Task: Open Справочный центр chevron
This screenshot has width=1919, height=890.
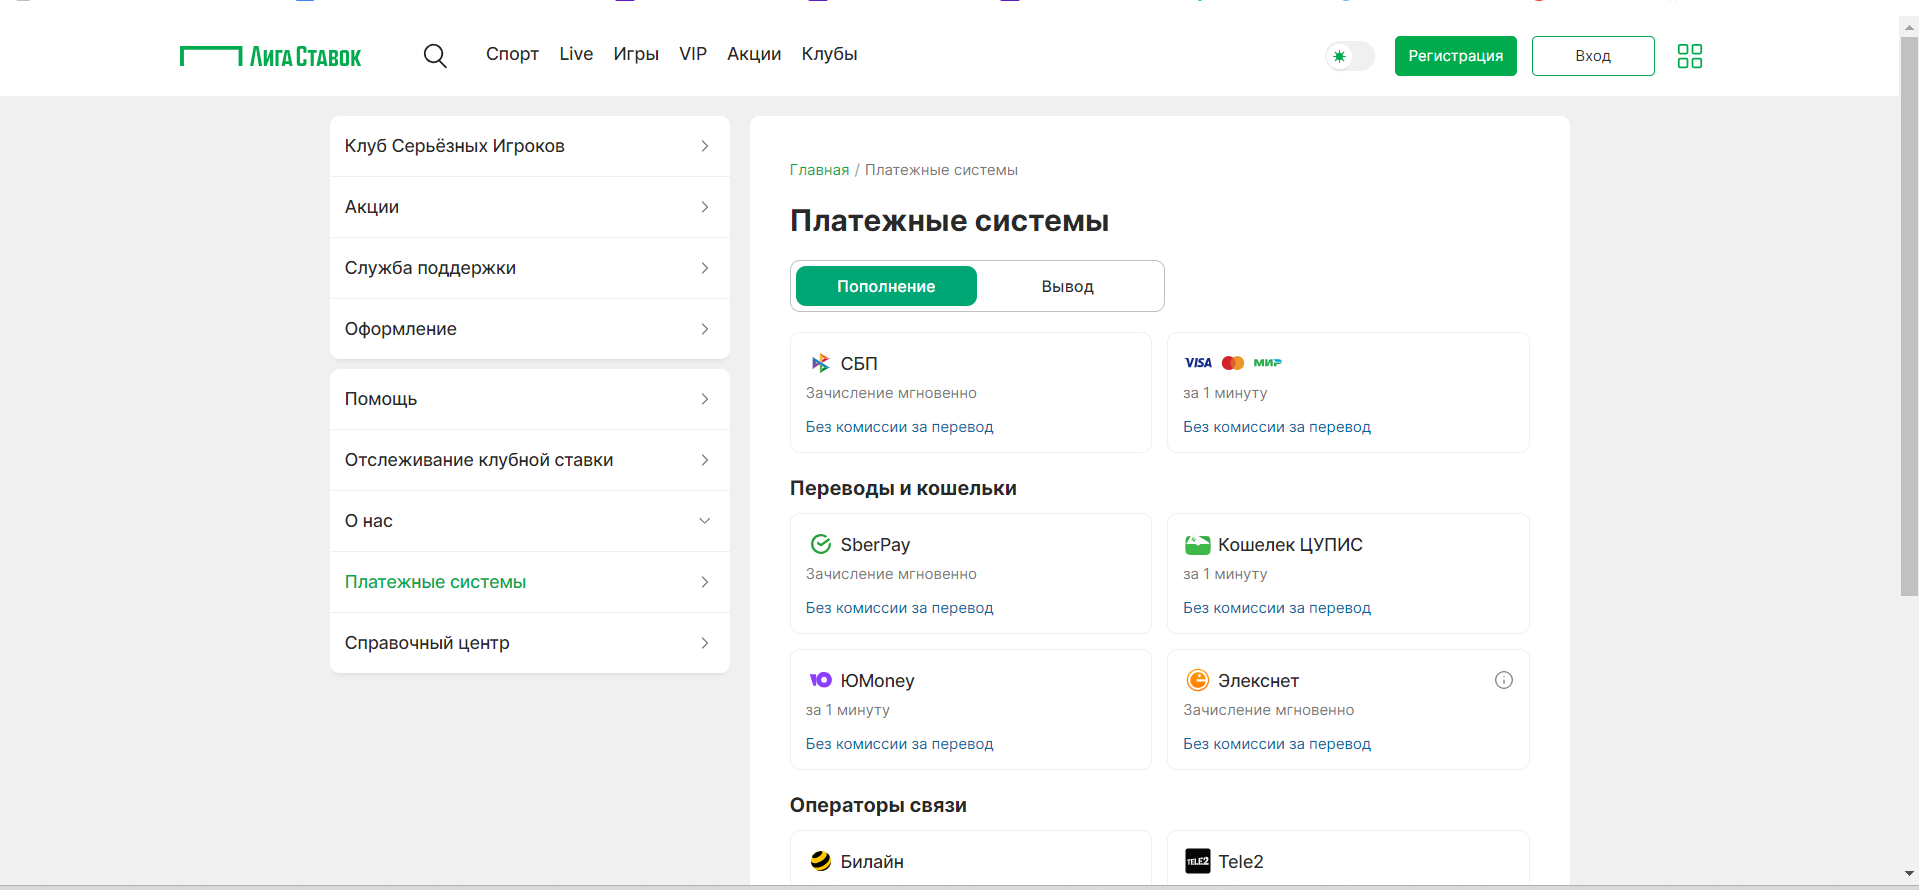Action: click(x=705, y=643)
